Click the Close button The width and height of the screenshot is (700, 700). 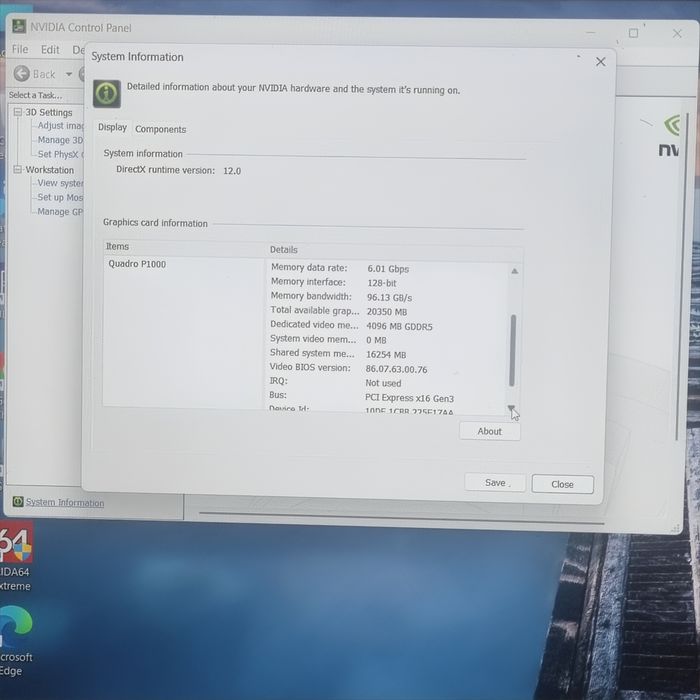click(x=562, y=484)
